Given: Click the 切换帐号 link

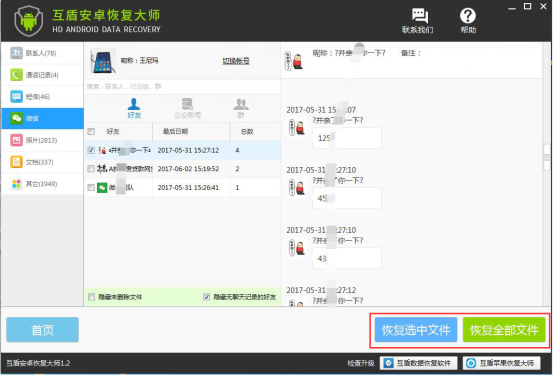Looking at the screenshot, I should pos(236,61).
